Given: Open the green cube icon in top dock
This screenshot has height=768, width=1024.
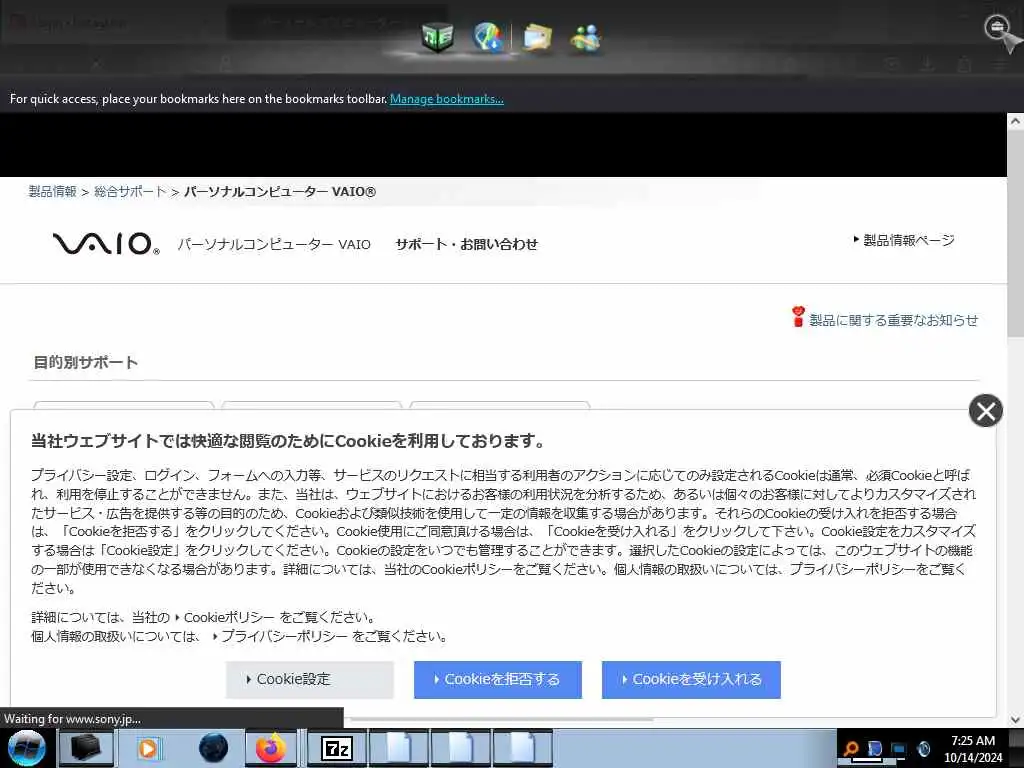Looking at the screenshot, I should pyautogui.click(x=438, y=37).
